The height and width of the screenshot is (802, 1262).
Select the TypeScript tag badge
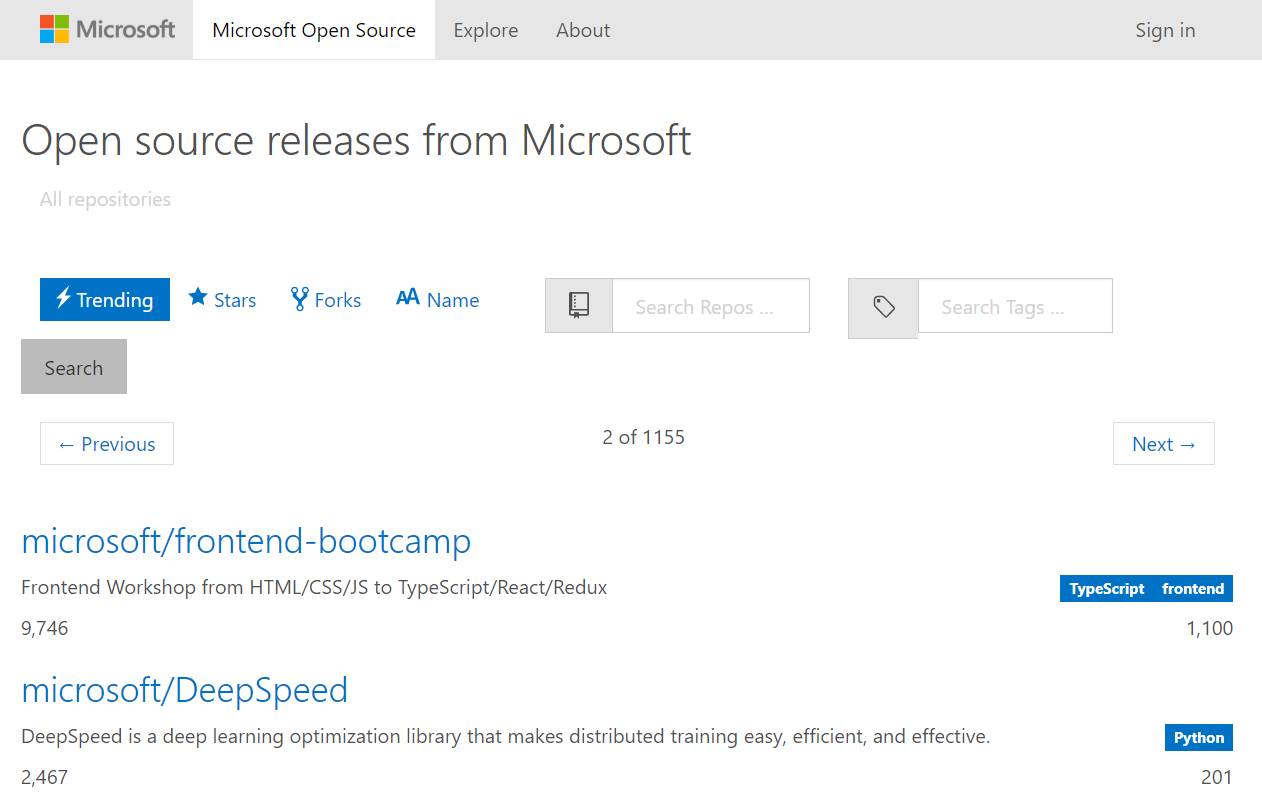(x=1106, y=589)
